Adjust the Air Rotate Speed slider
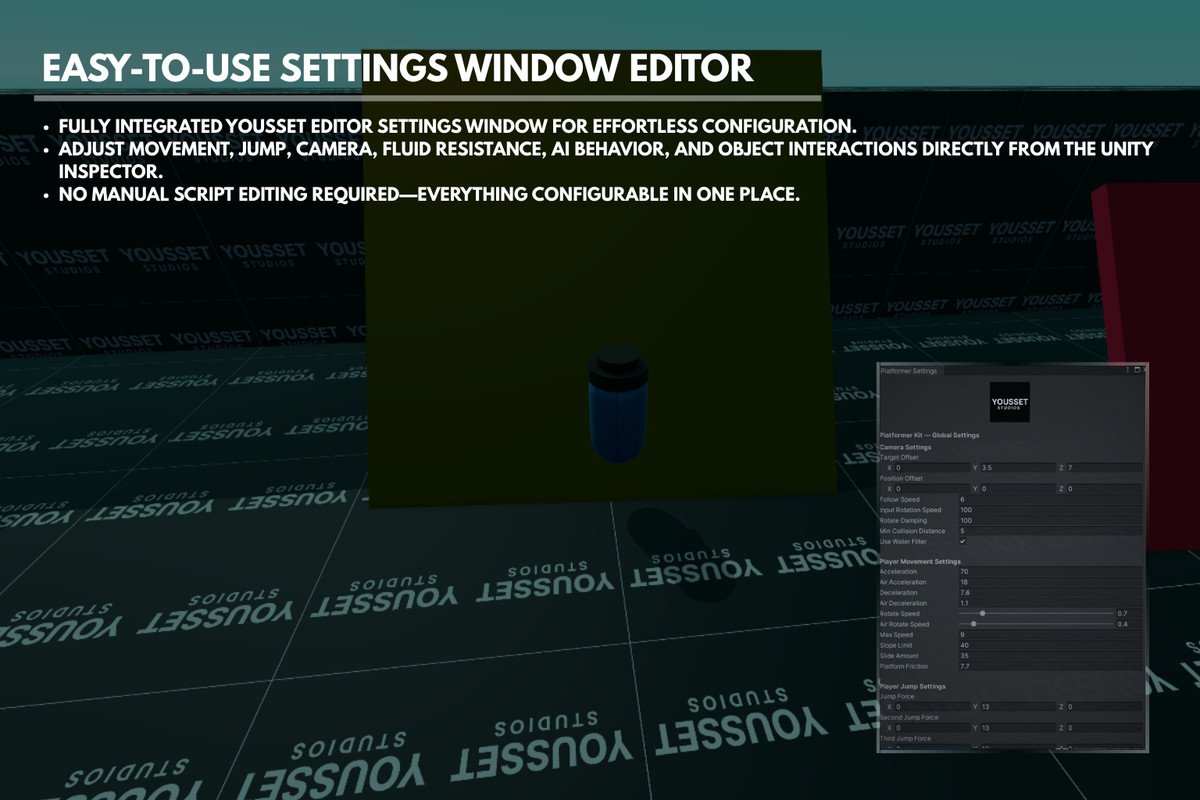Image resolution: width=1200 pixels, height=800 pixels. [x=1035, y=624]
